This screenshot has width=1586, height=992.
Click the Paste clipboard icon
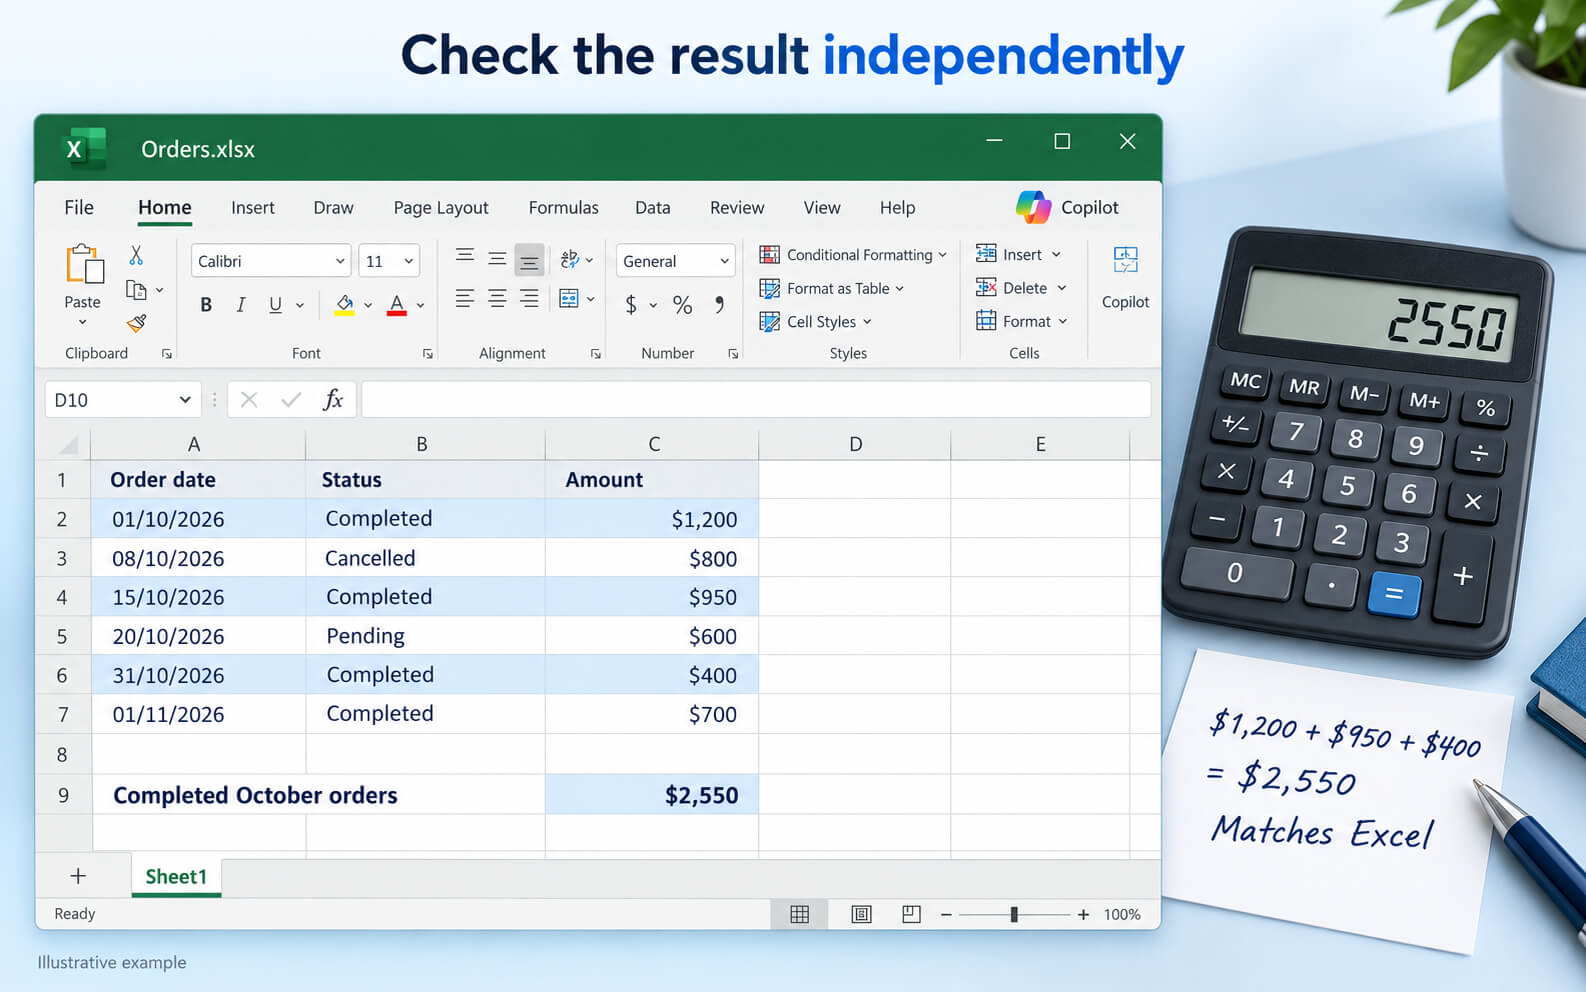pos(85,265)
